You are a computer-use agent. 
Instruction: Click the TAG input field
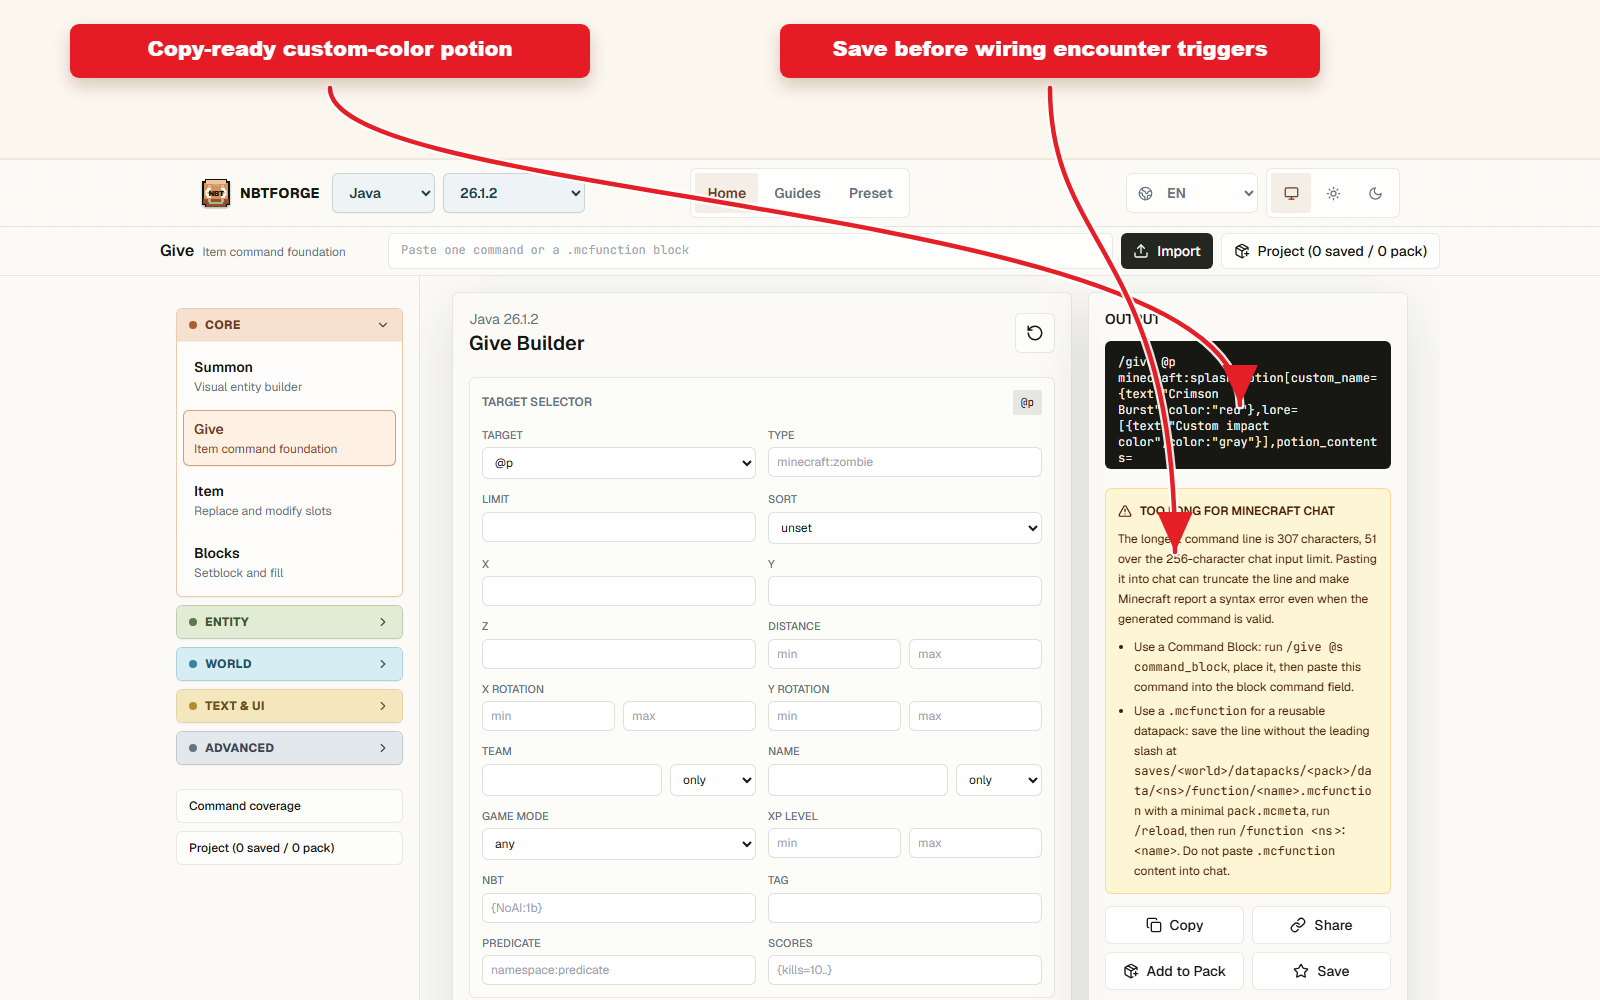pos(905,908)
